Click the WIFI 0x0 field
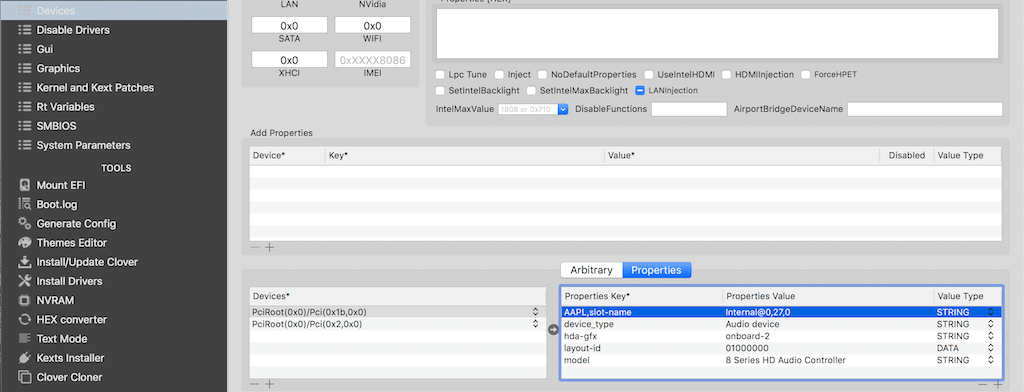Image resolution: width=1024 pixels, height=392 pixels. click(x=372, y=25)
